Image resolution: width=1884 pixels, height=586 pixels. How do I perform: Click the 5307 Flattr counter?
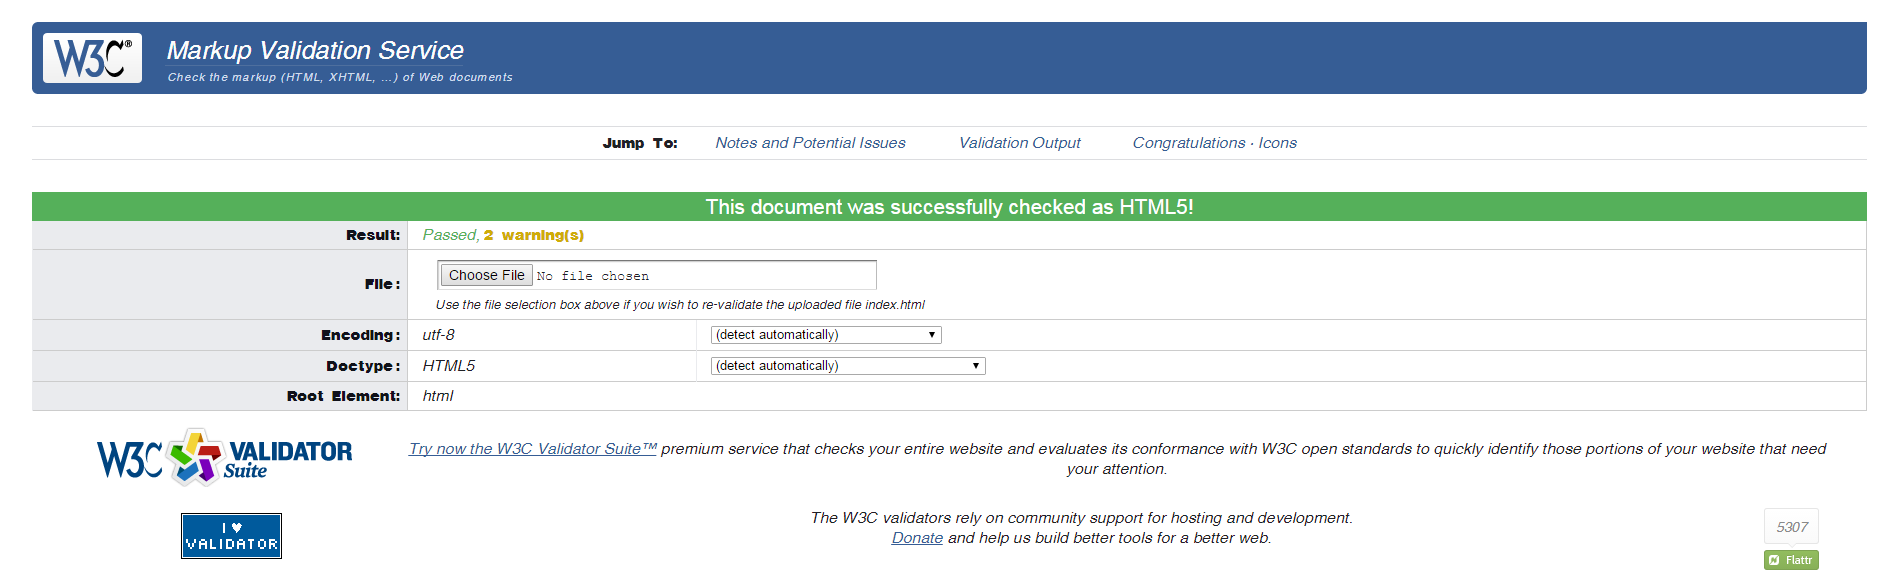1791,527
